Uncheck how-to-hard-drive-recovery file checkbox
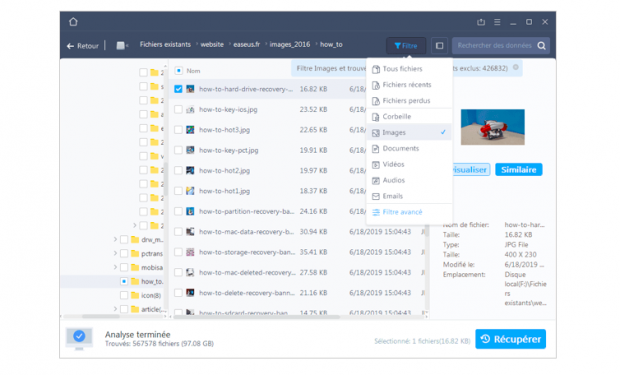Screen dimensions: 620x375 pos(178,89)
